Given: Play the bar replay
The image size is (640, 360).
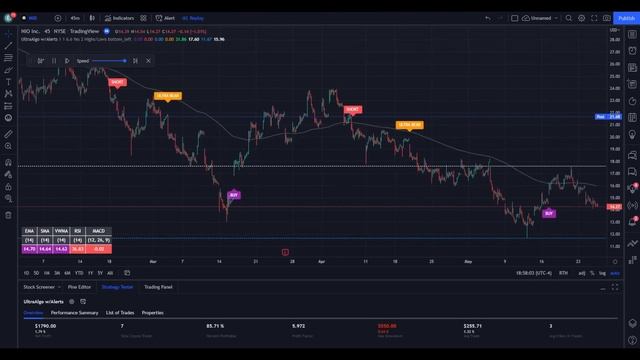Looking at the screenshot, I should tap(67, 61).
